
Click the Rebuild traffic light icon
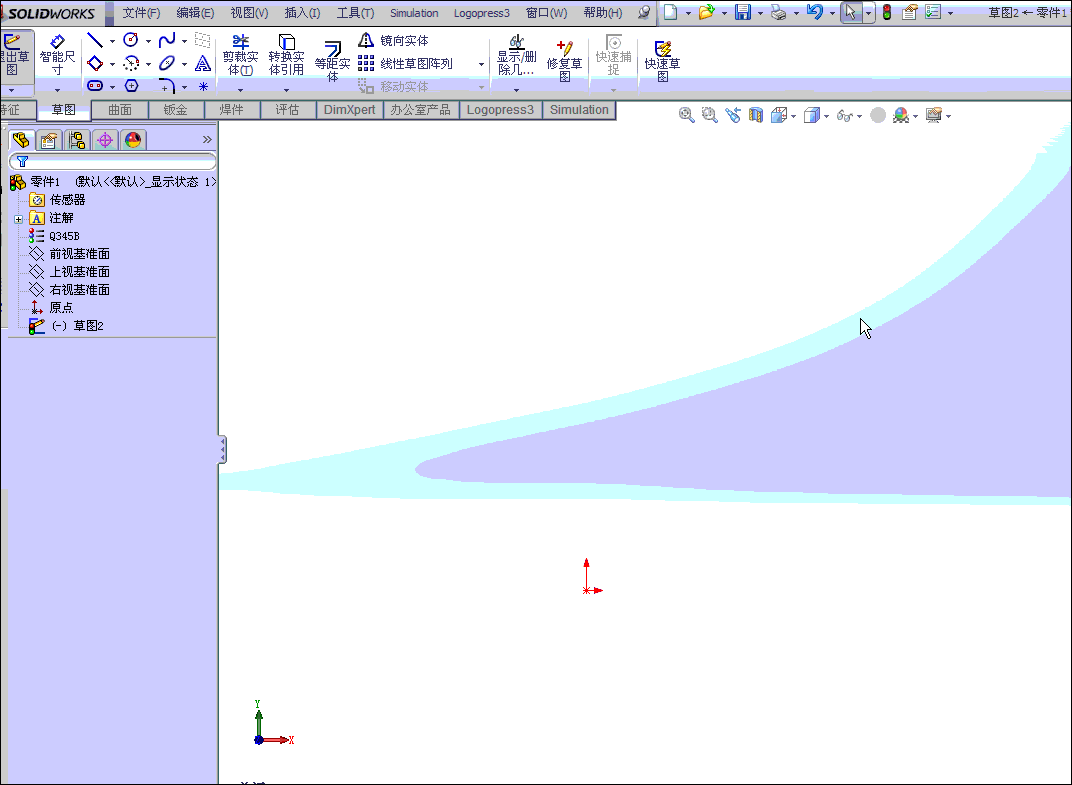click(887, 12)
